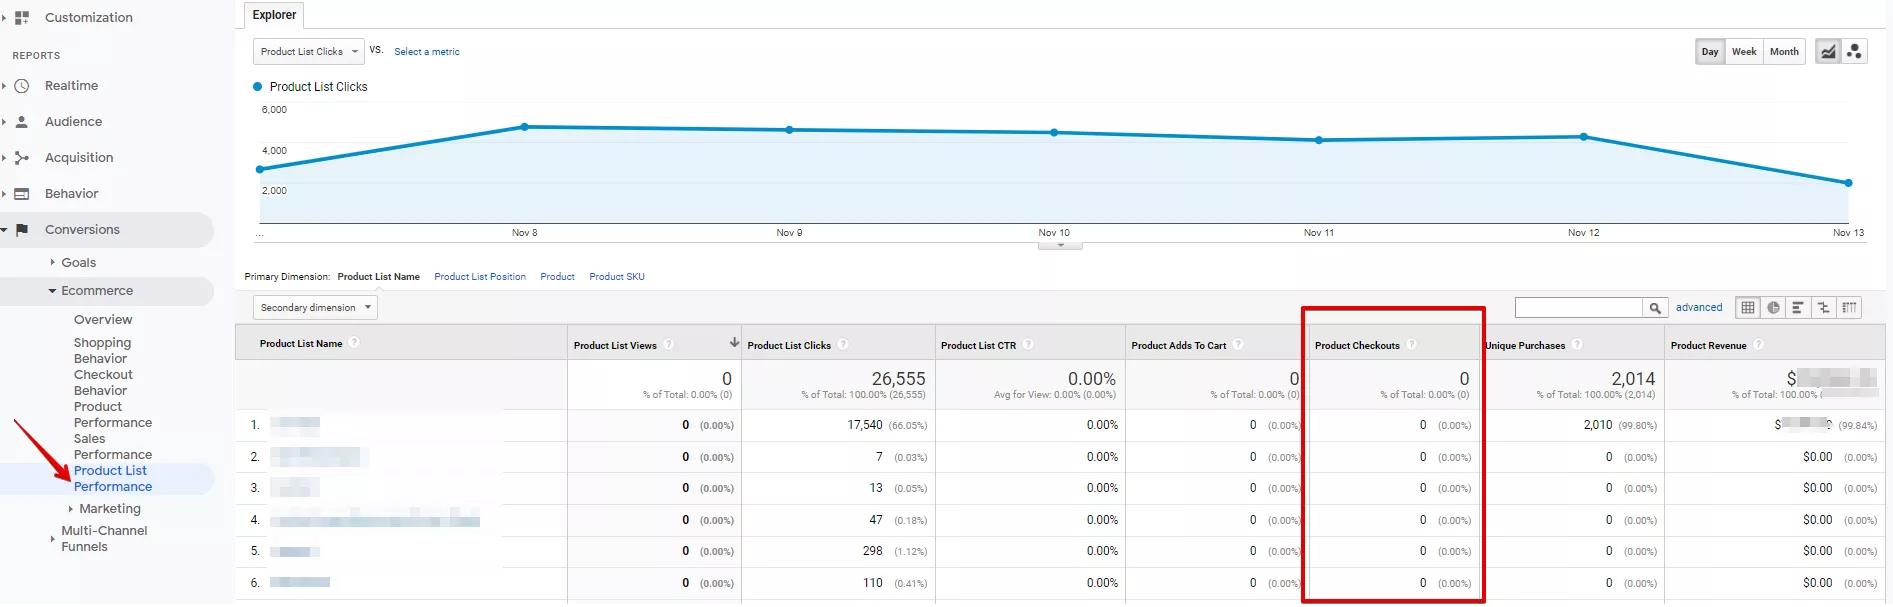Select the Data table view icon

click(1748, 308)
